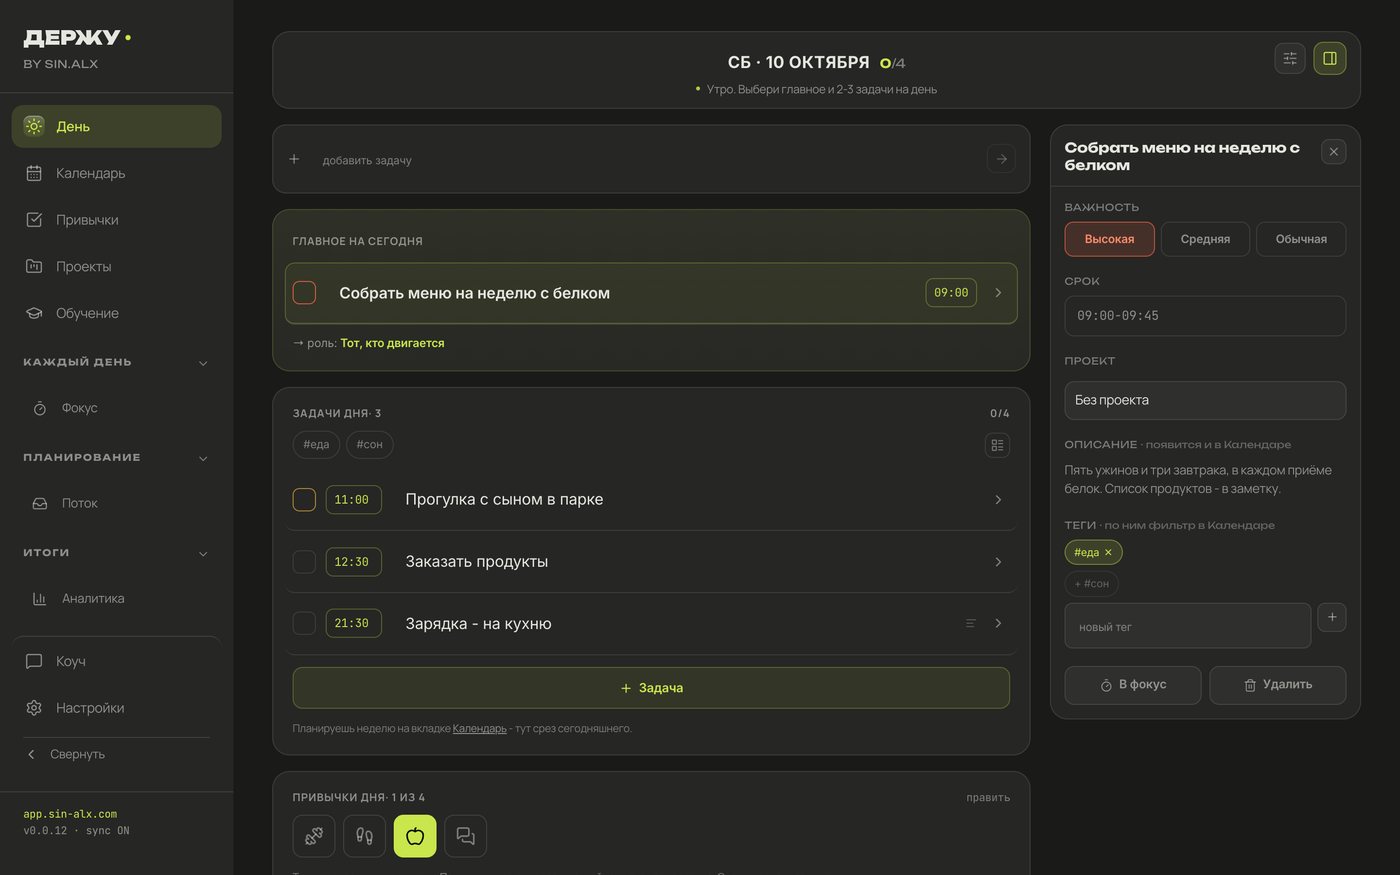The height and width of the screenshot is (875, 1400).
Task: Expand Заказать продукты task chevron
Action: 998,561
